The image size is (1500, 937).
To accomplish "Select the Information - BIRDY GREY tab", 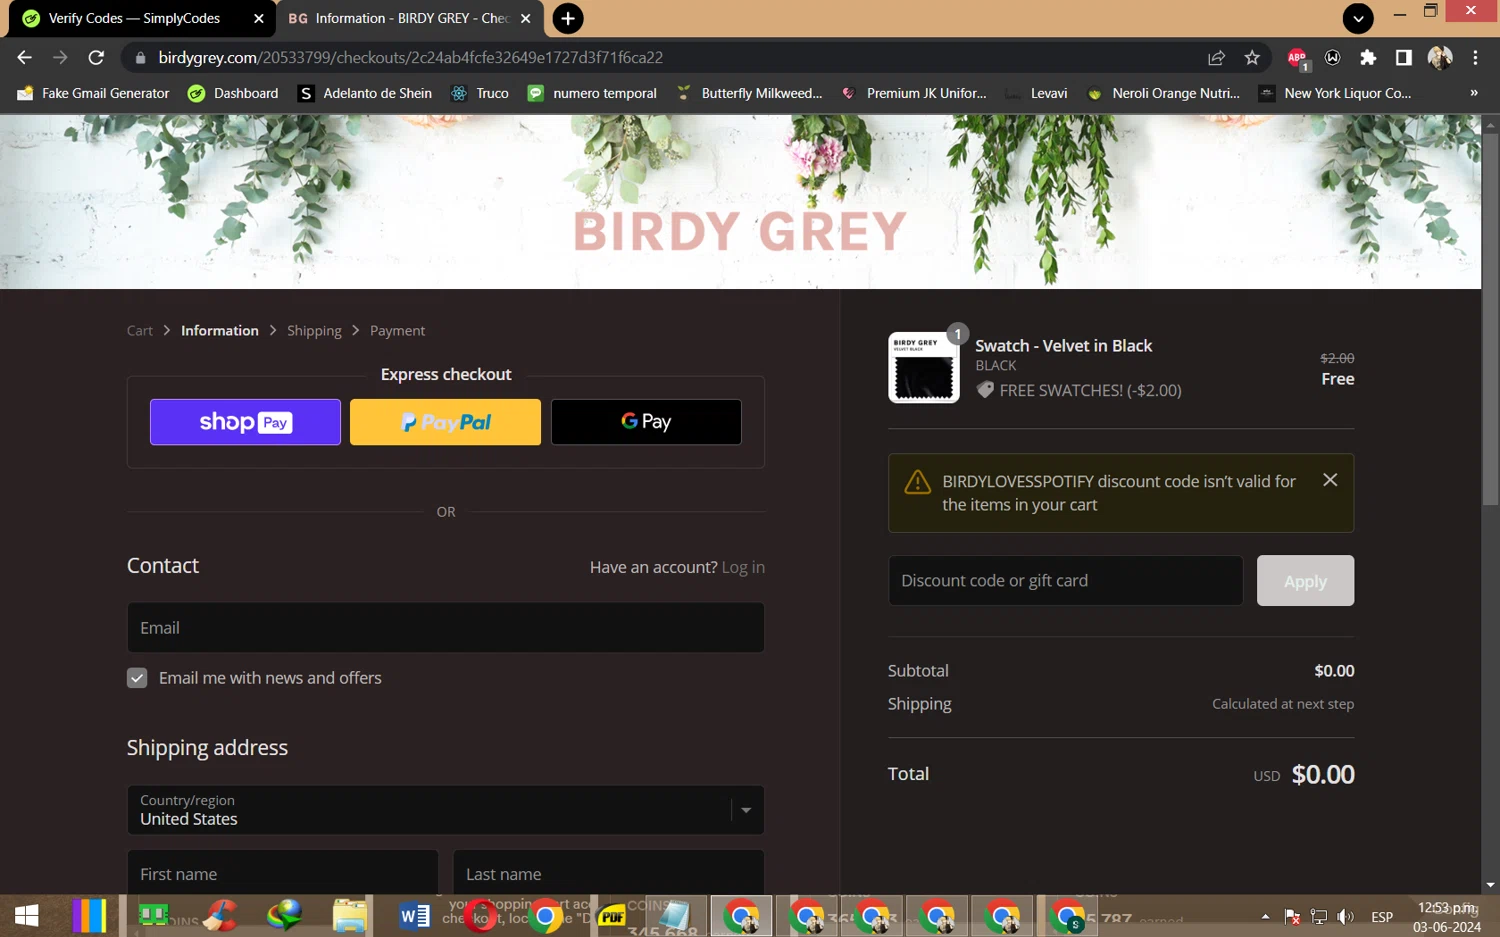I will pos(410,18).
